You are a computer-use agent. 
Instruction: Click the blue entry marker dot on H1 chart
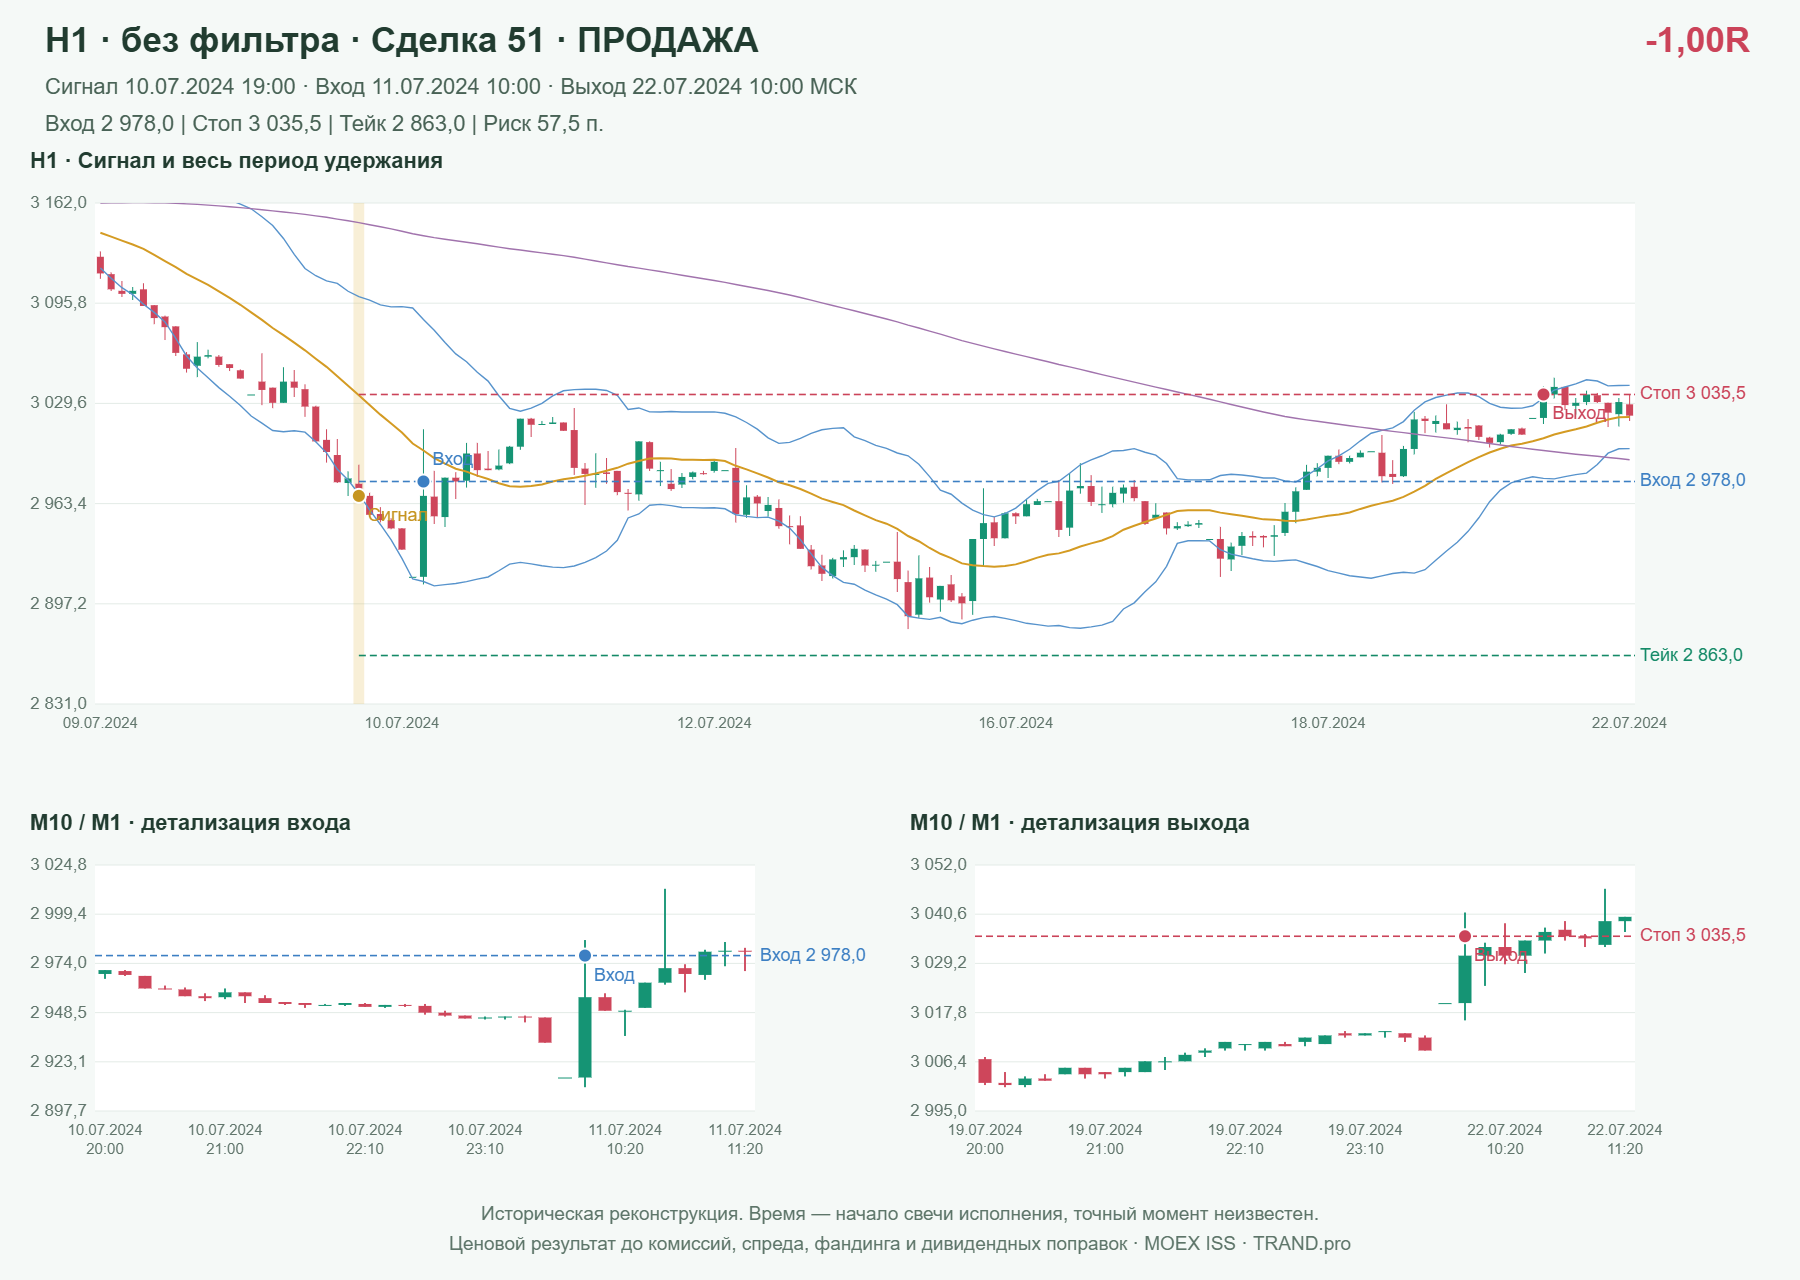coord(423,481)
